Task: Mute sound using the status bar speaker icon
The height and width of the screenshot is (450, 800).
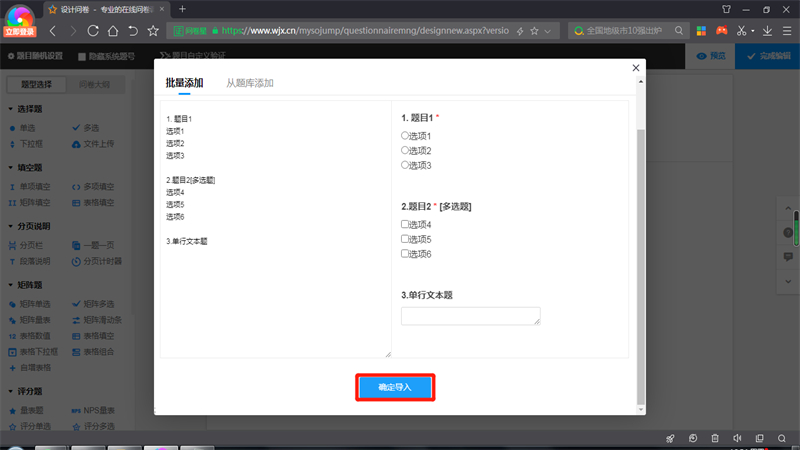Action: pyautogui.click(x=737, y=438)
